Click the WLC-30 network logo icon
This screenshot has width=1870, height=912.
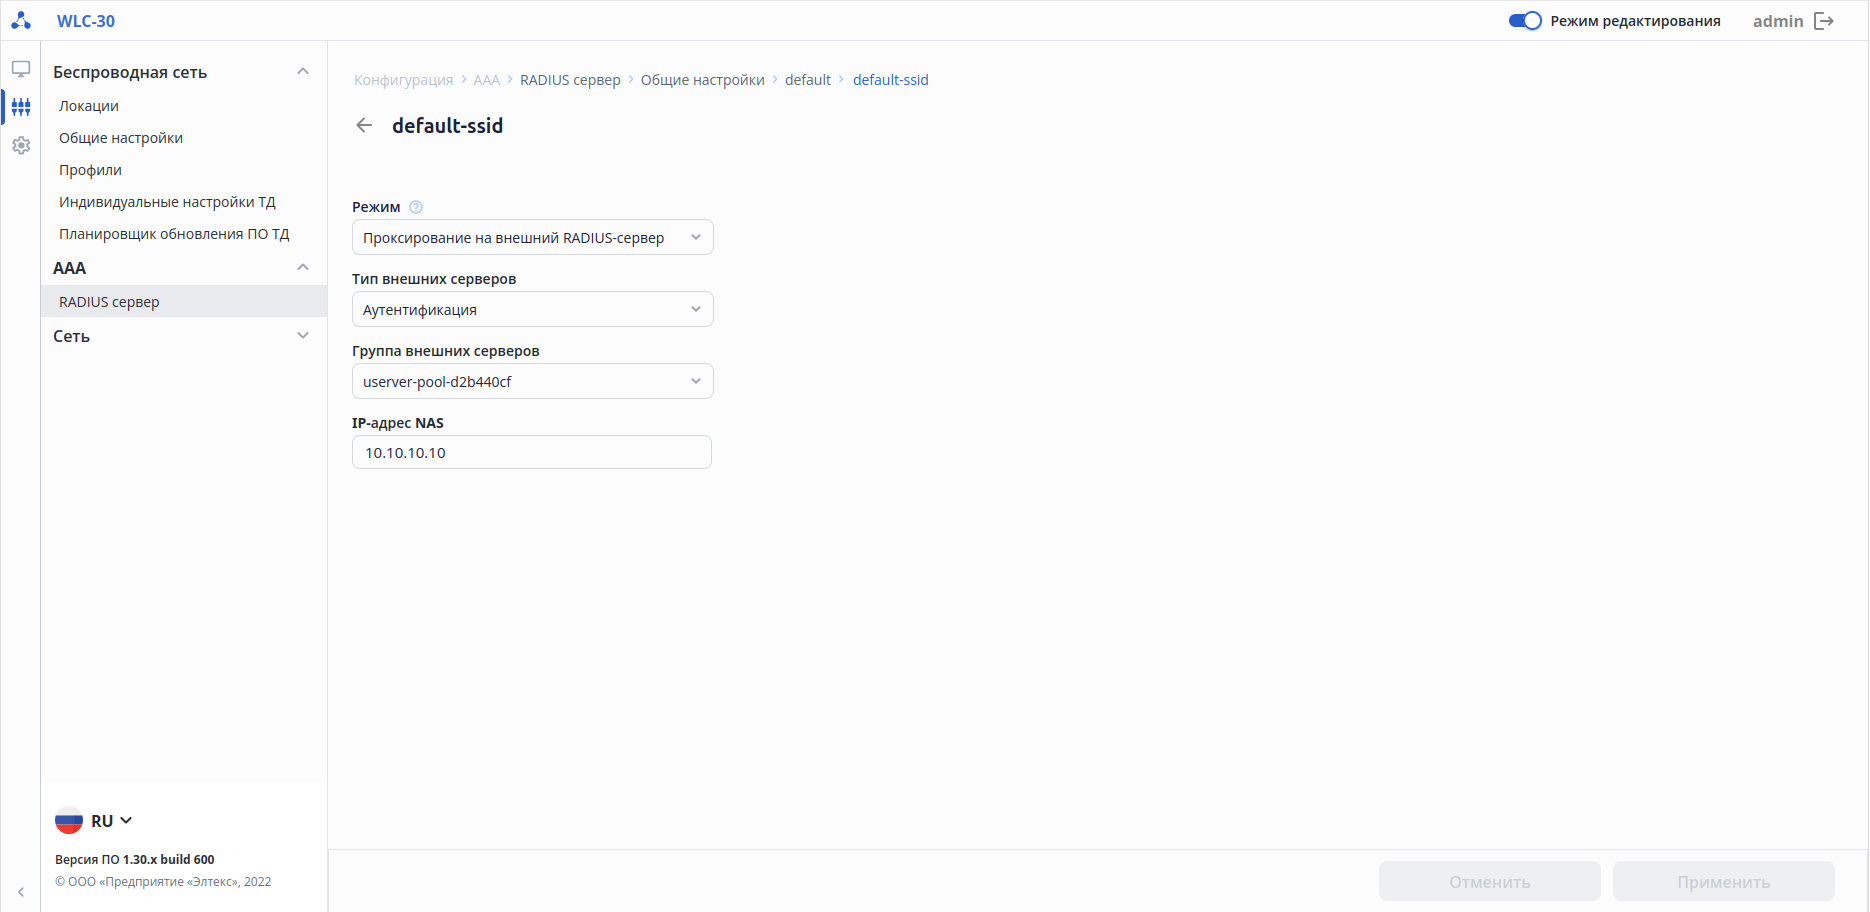21,20
